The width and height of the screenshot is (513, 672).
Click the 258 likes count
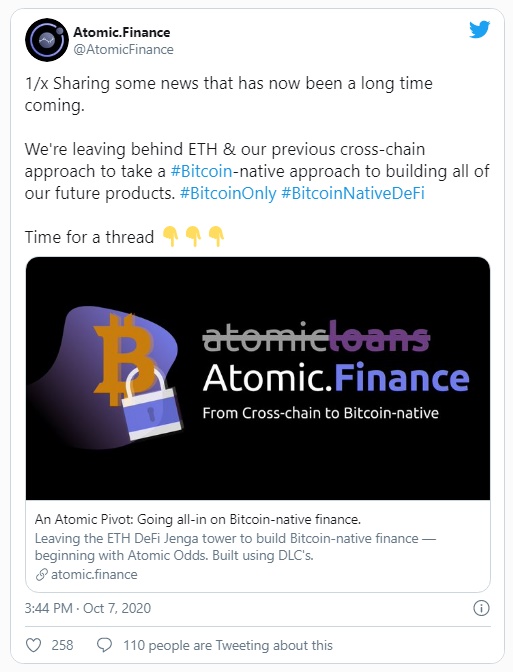pyautogui.click(x=63, y=645)
